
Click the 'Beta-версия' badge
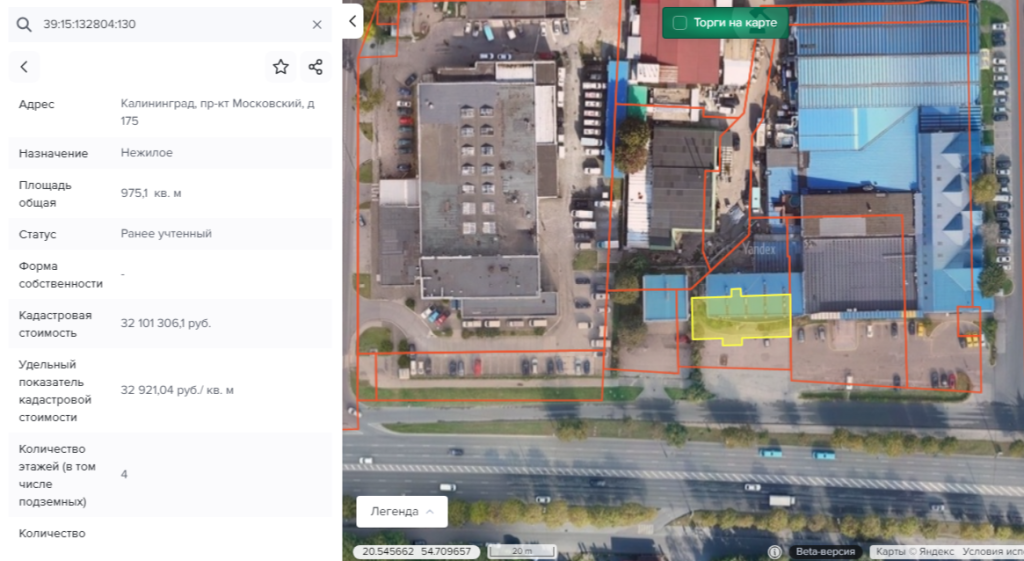click(825, 552)
